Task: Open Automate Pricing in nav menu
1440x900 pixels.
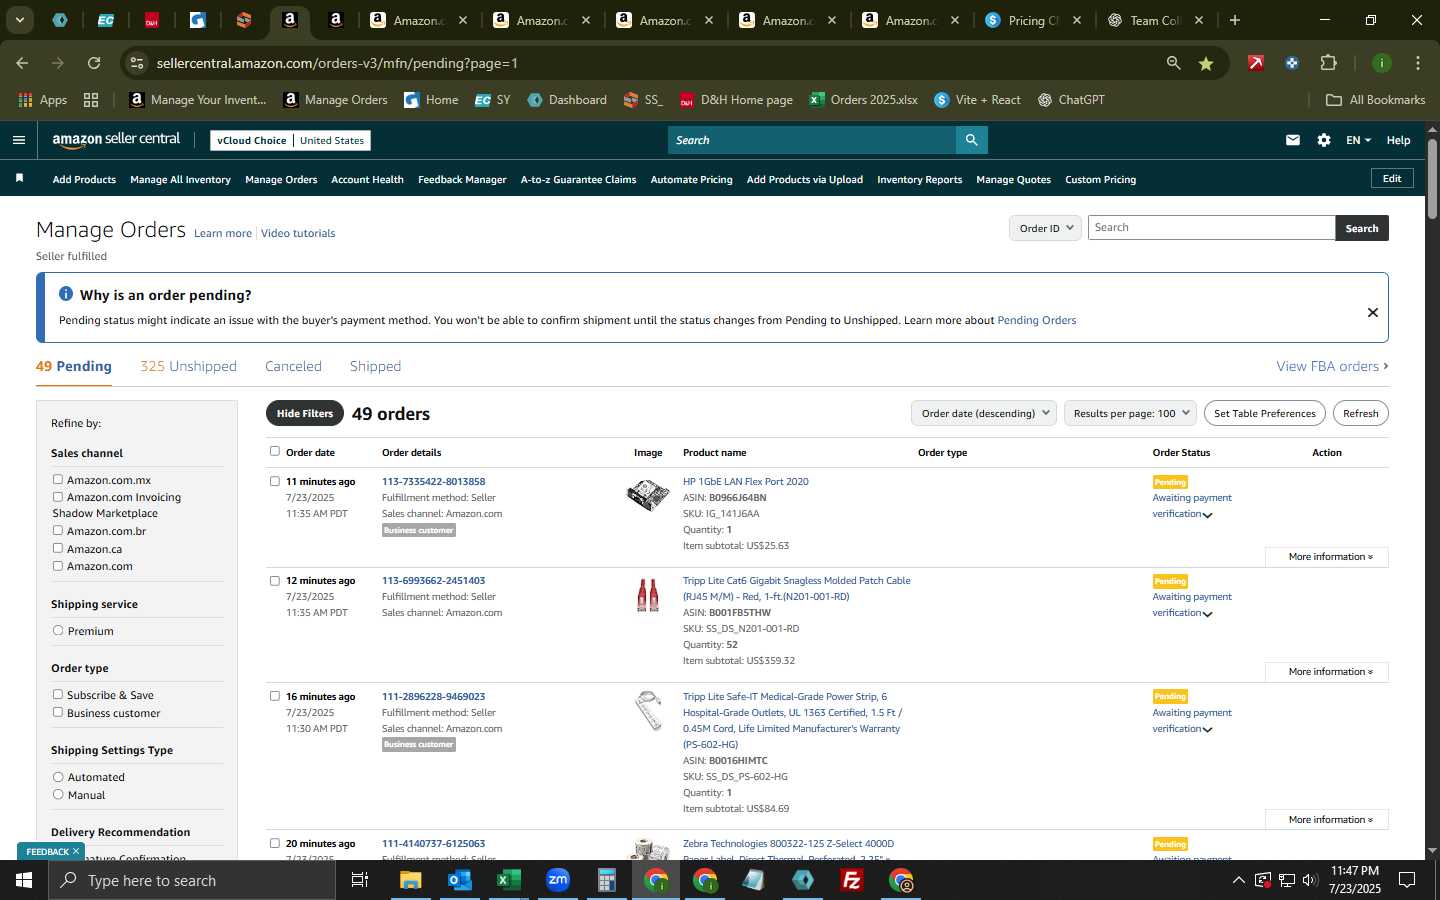Action: coord(691,180)
